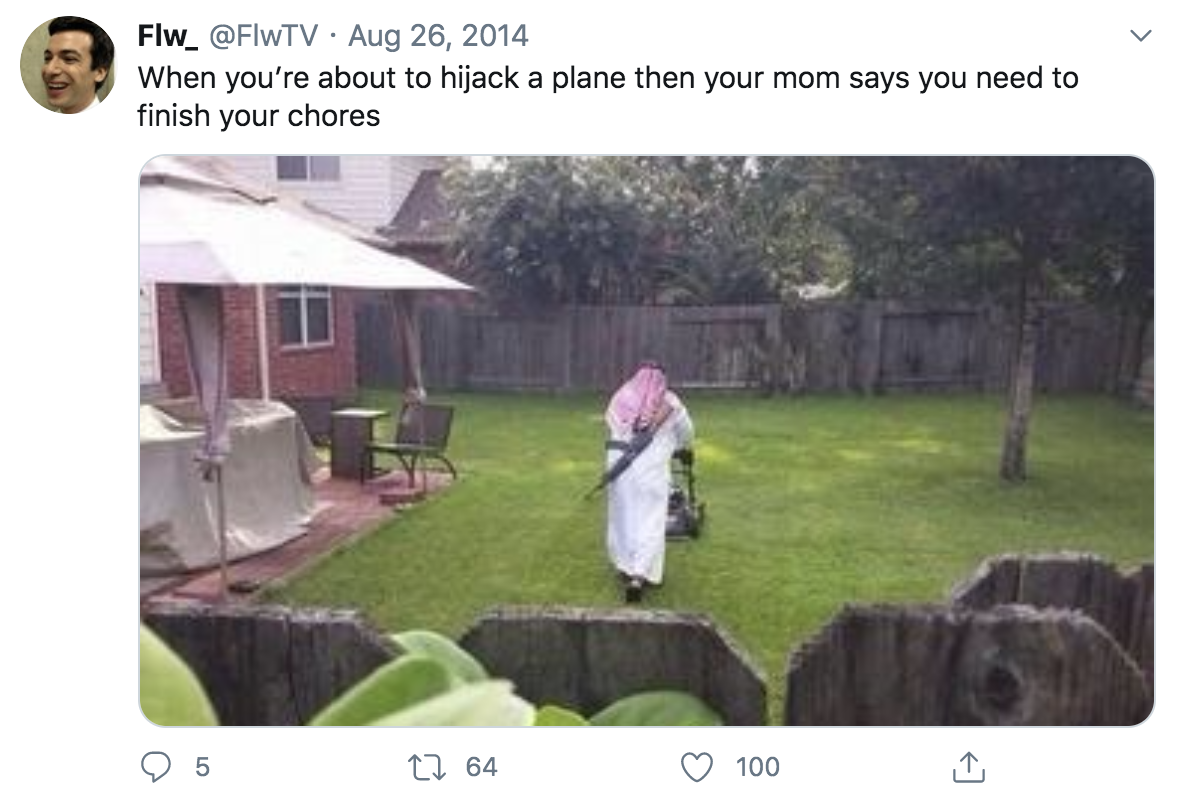
Task: Open the @FlwTV handle link
Action: (263, 36)
